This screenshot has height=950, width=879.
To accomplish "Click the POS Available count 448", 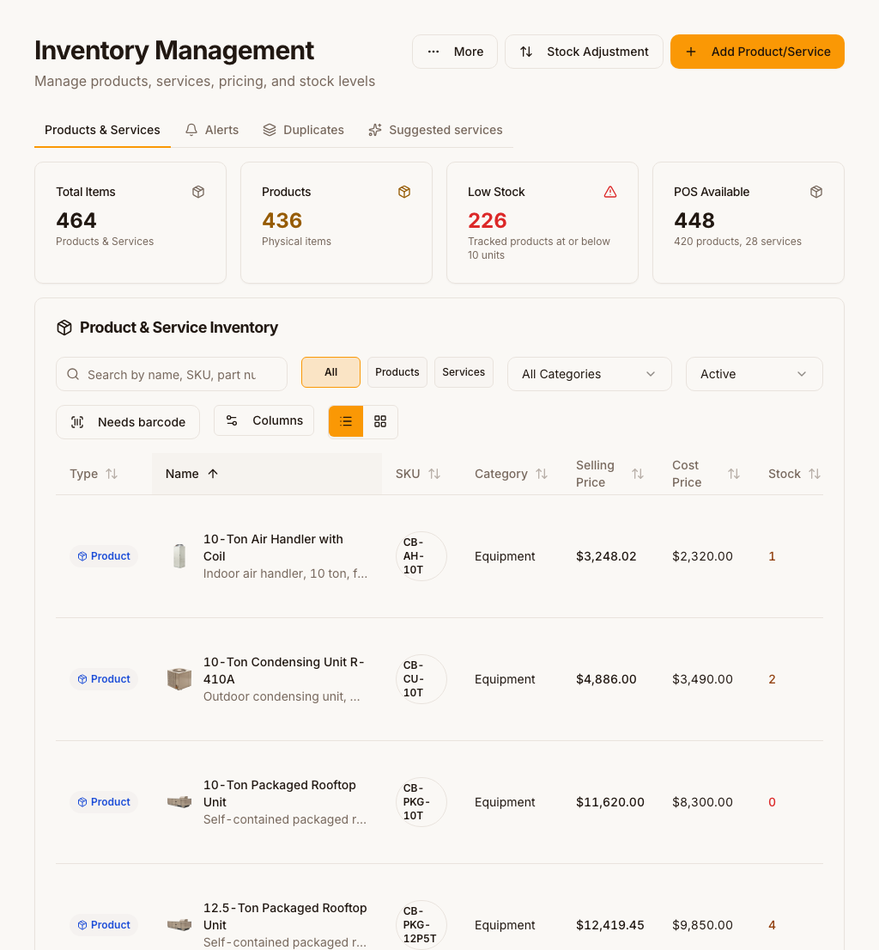I will pyautogui.click(x=694, y=221).
